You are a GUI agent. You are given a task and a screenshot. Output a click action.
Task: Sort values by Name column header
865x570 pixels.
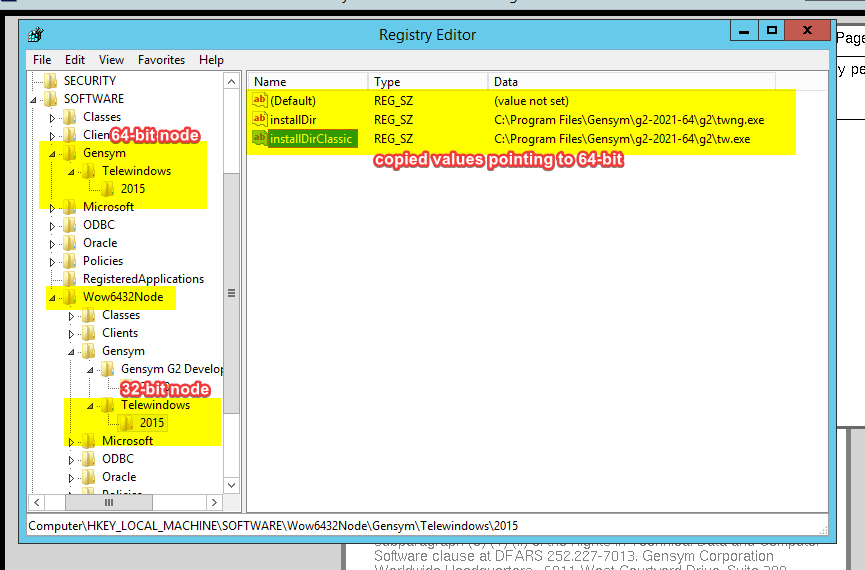pyautogui.click(x=308, y=82)
